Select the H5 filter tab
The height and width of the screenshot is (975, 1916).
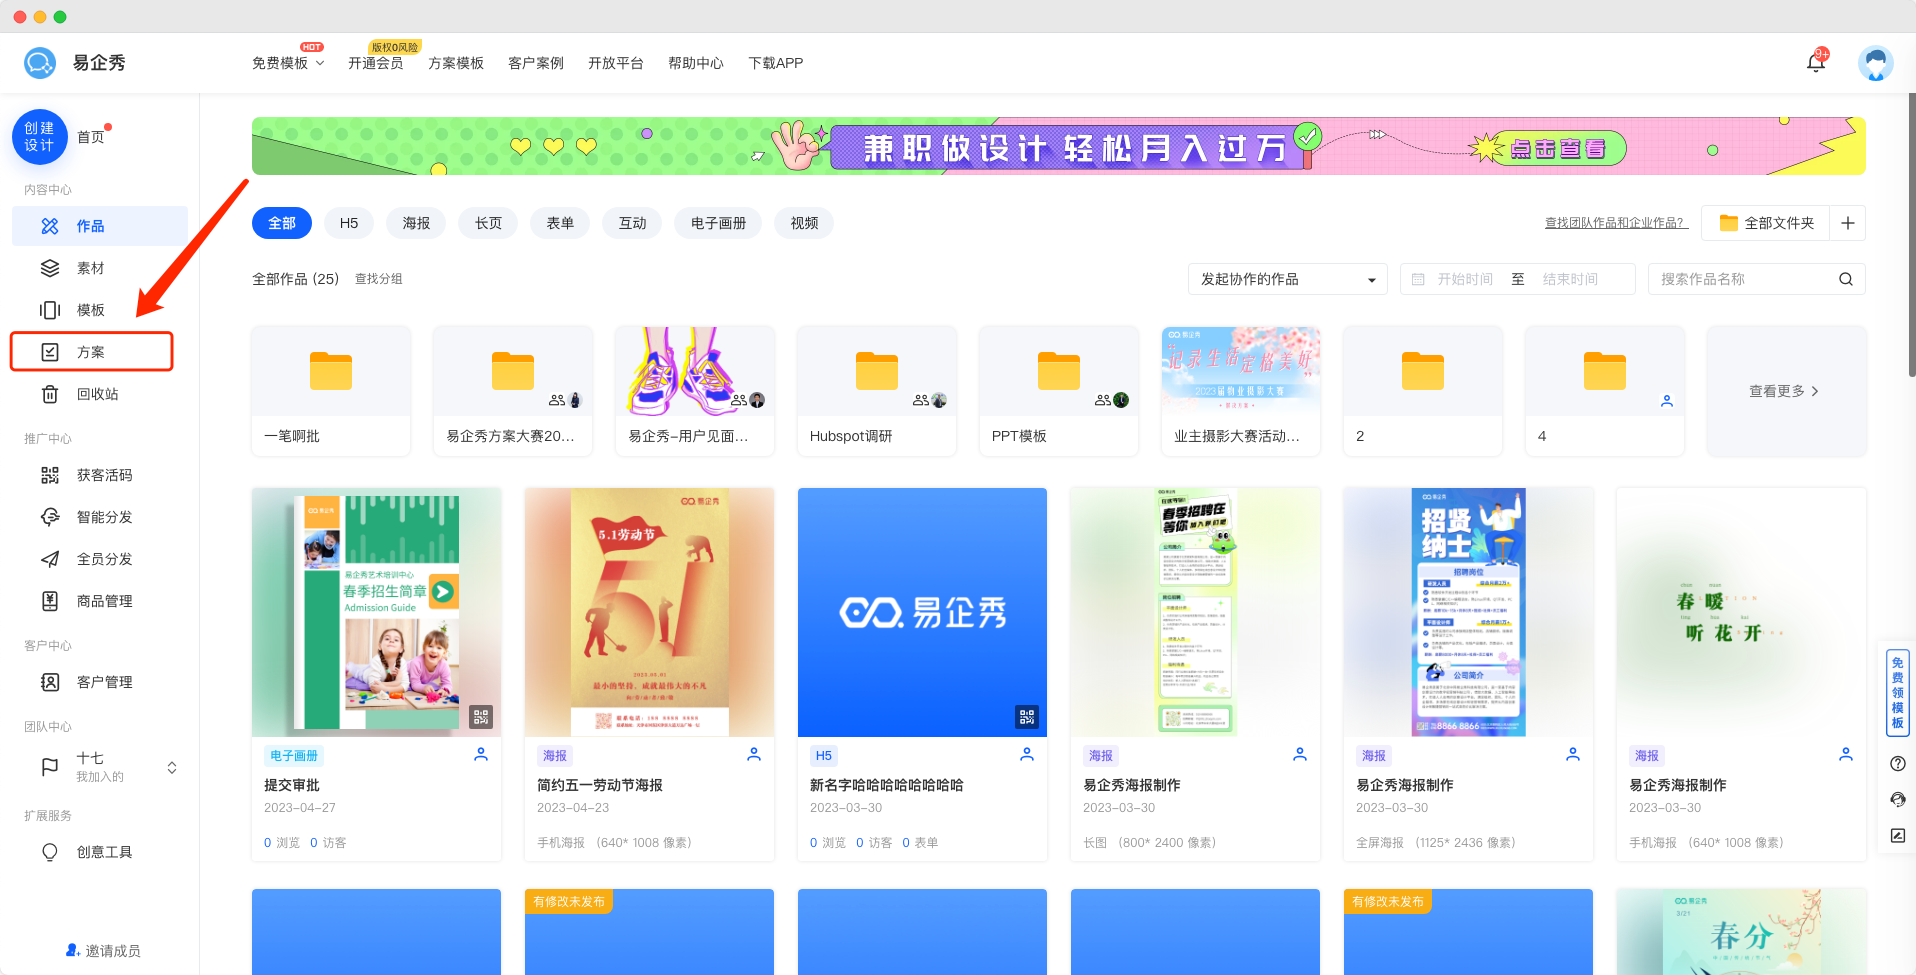pyautogui.click(x=349, y=223)
